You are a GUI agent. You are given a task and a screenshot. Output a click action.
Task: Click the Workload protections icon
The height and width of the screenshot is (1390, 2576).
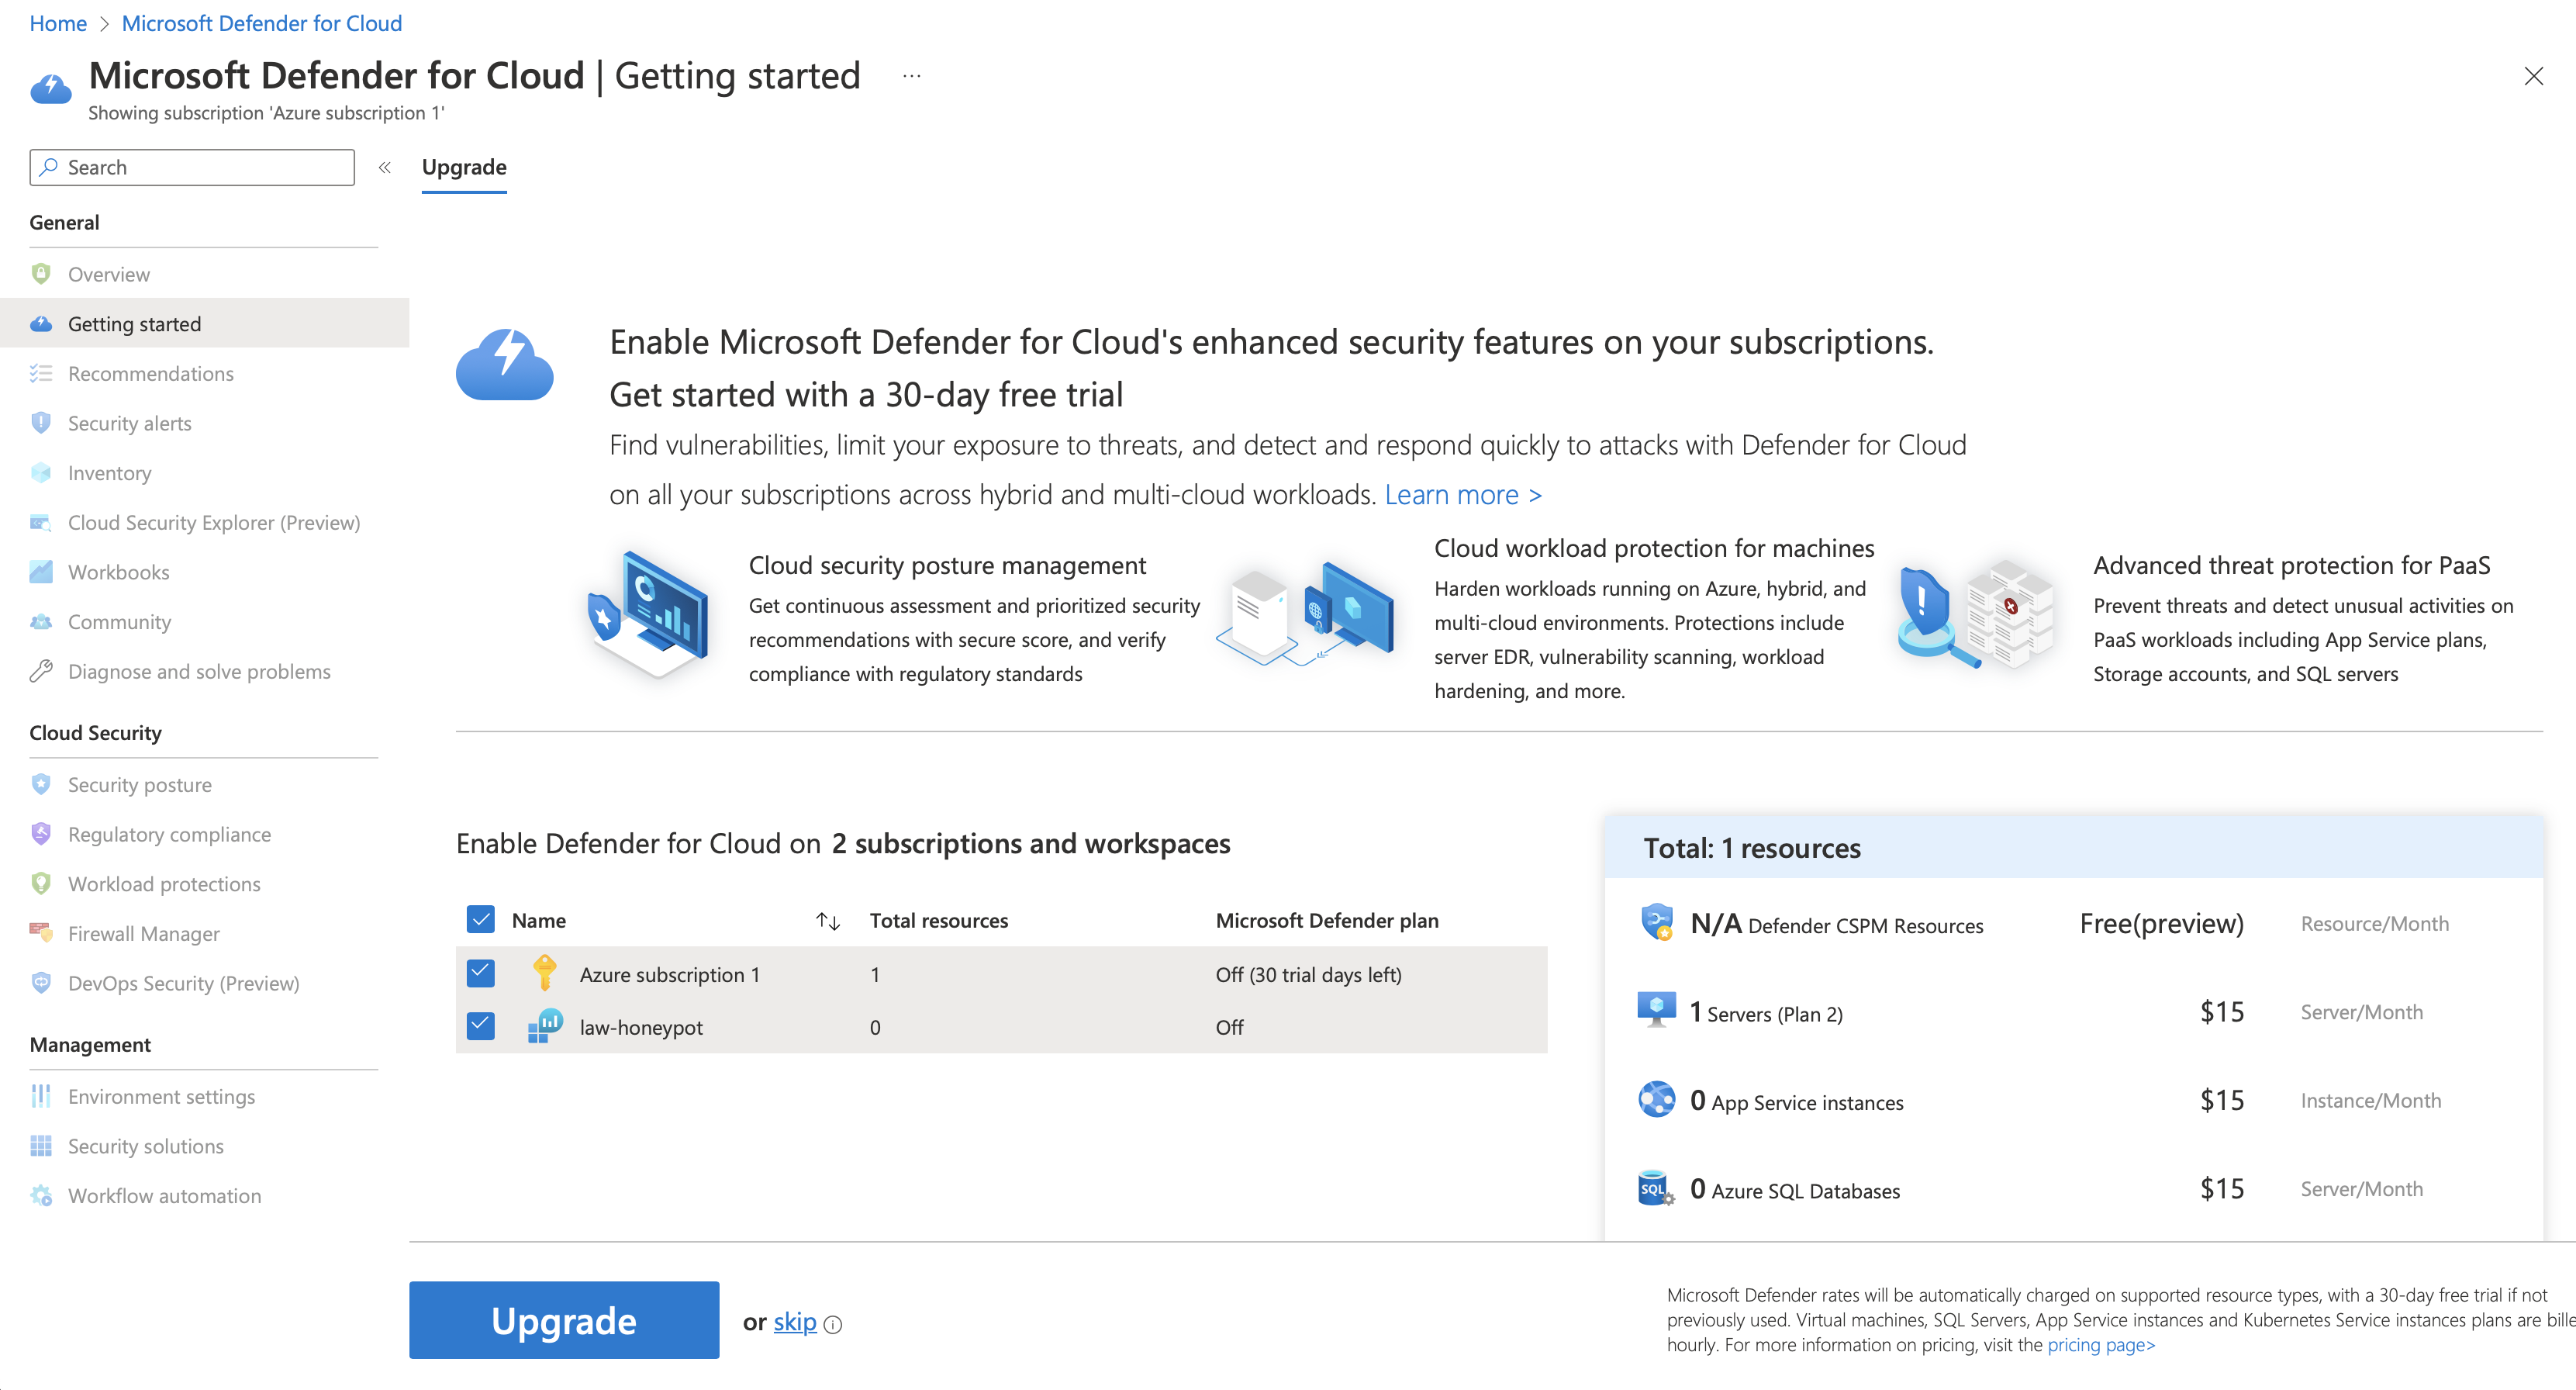point(41,884)
